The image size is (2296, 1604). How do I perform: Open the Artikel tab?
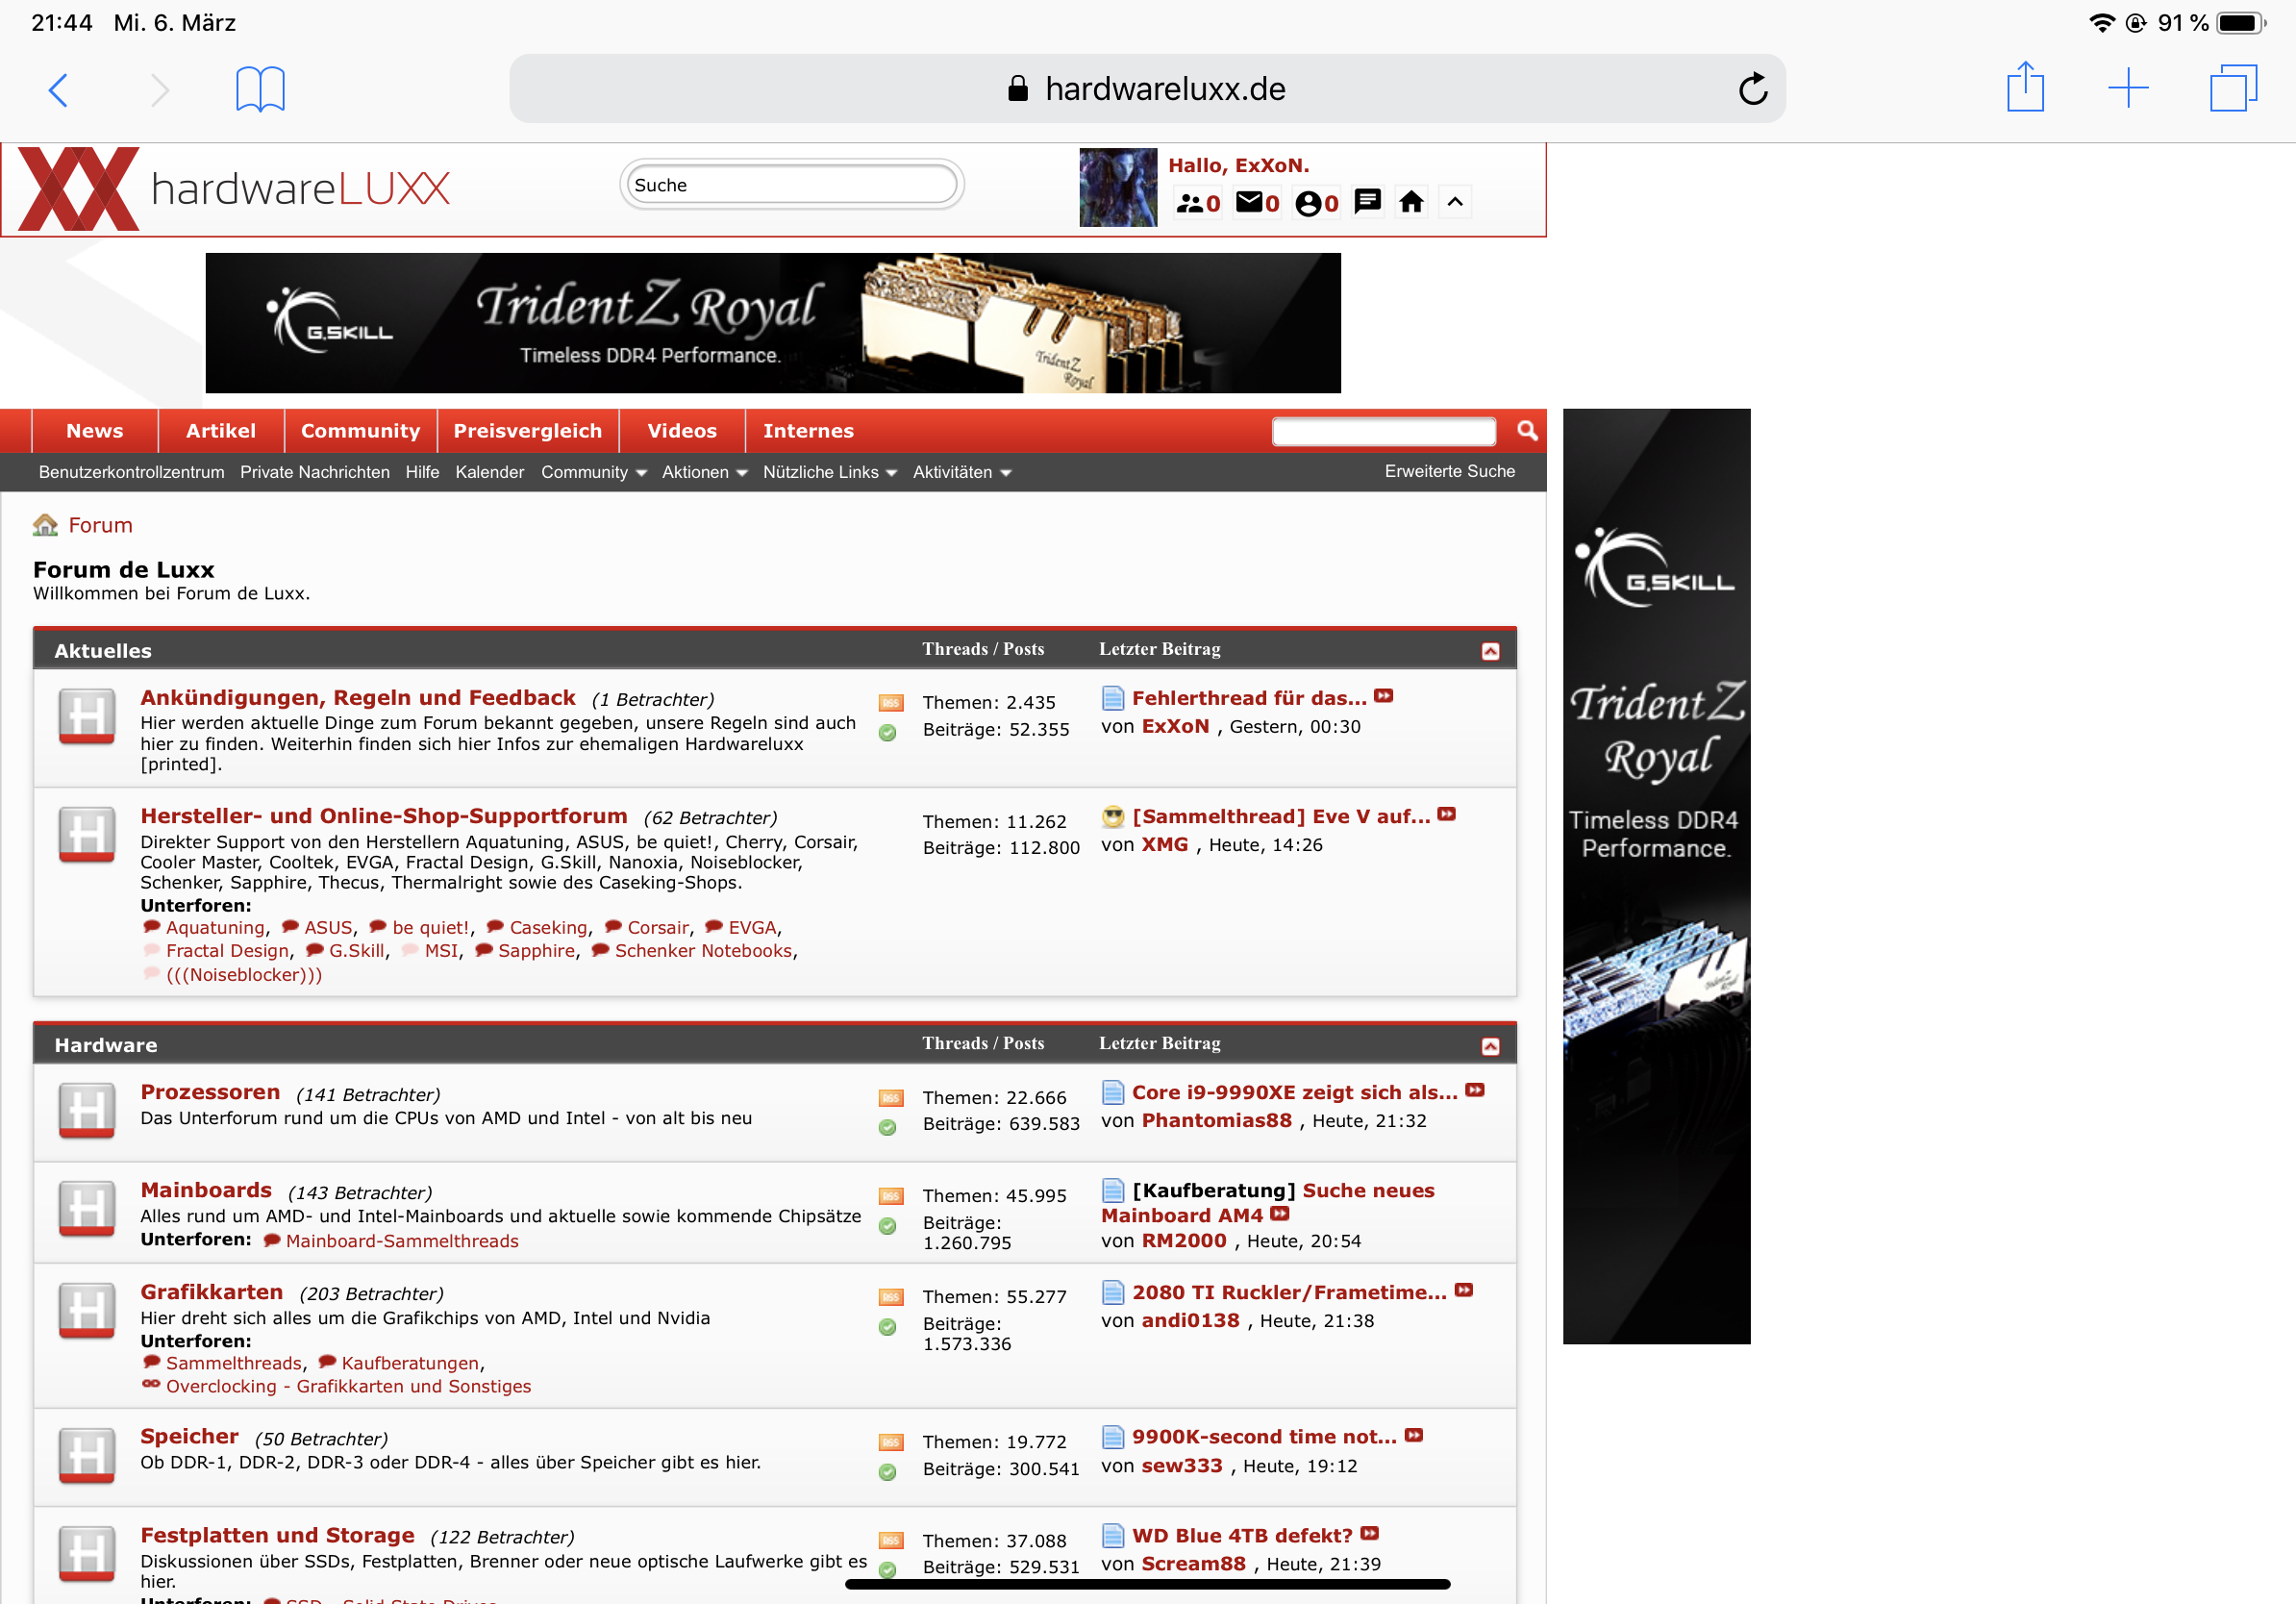[x=220, y=431]
